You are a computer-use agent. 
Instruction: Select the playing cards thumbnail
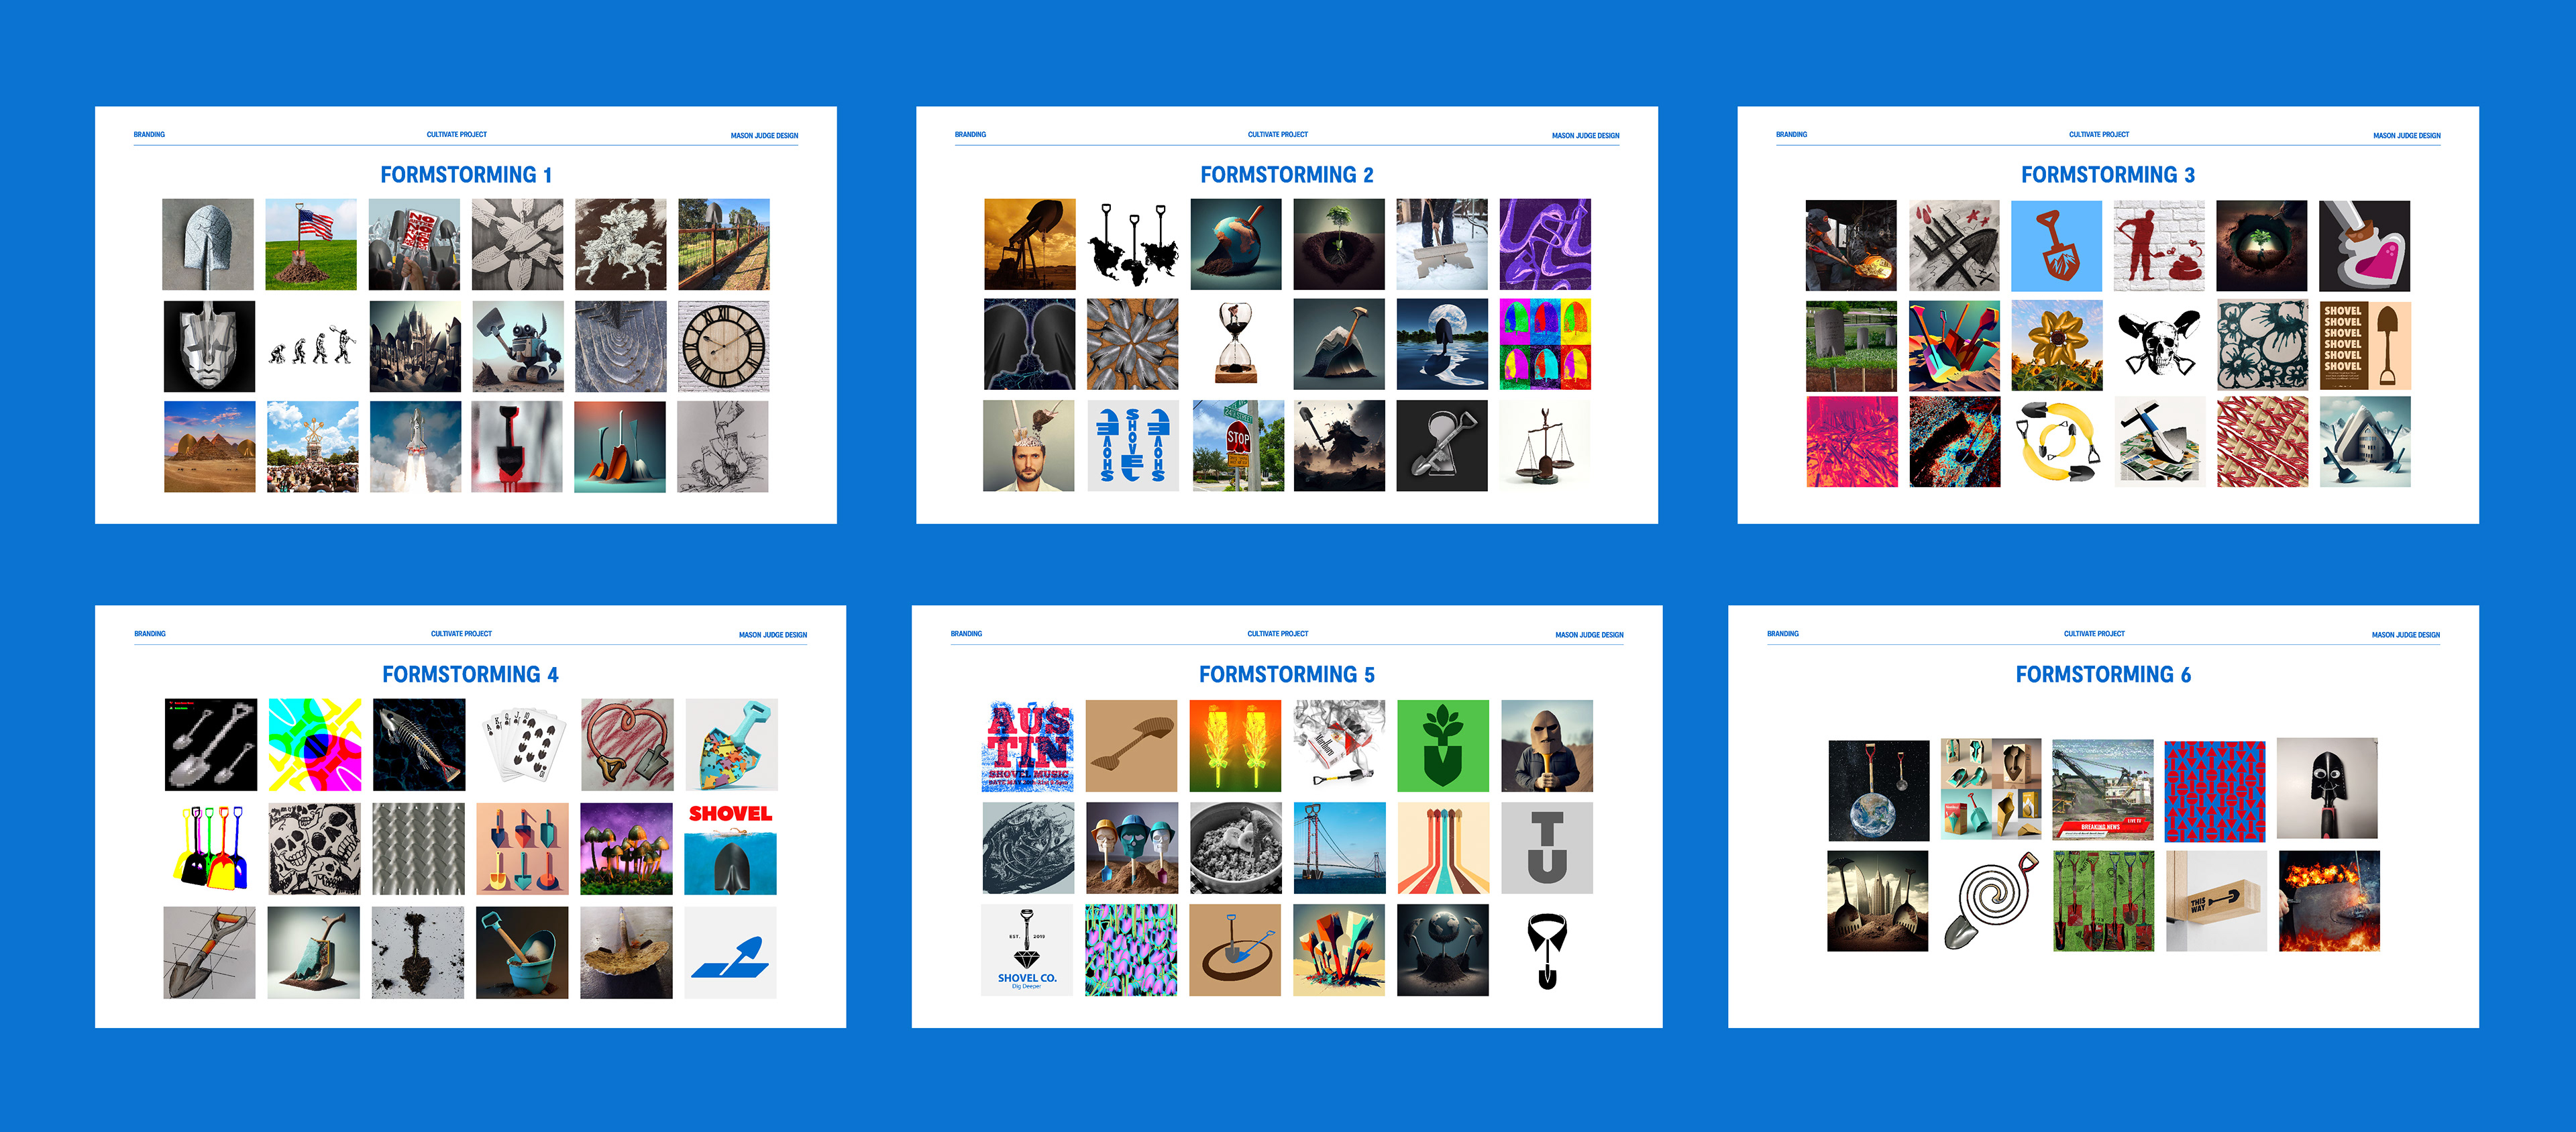[x=522, y=745]
